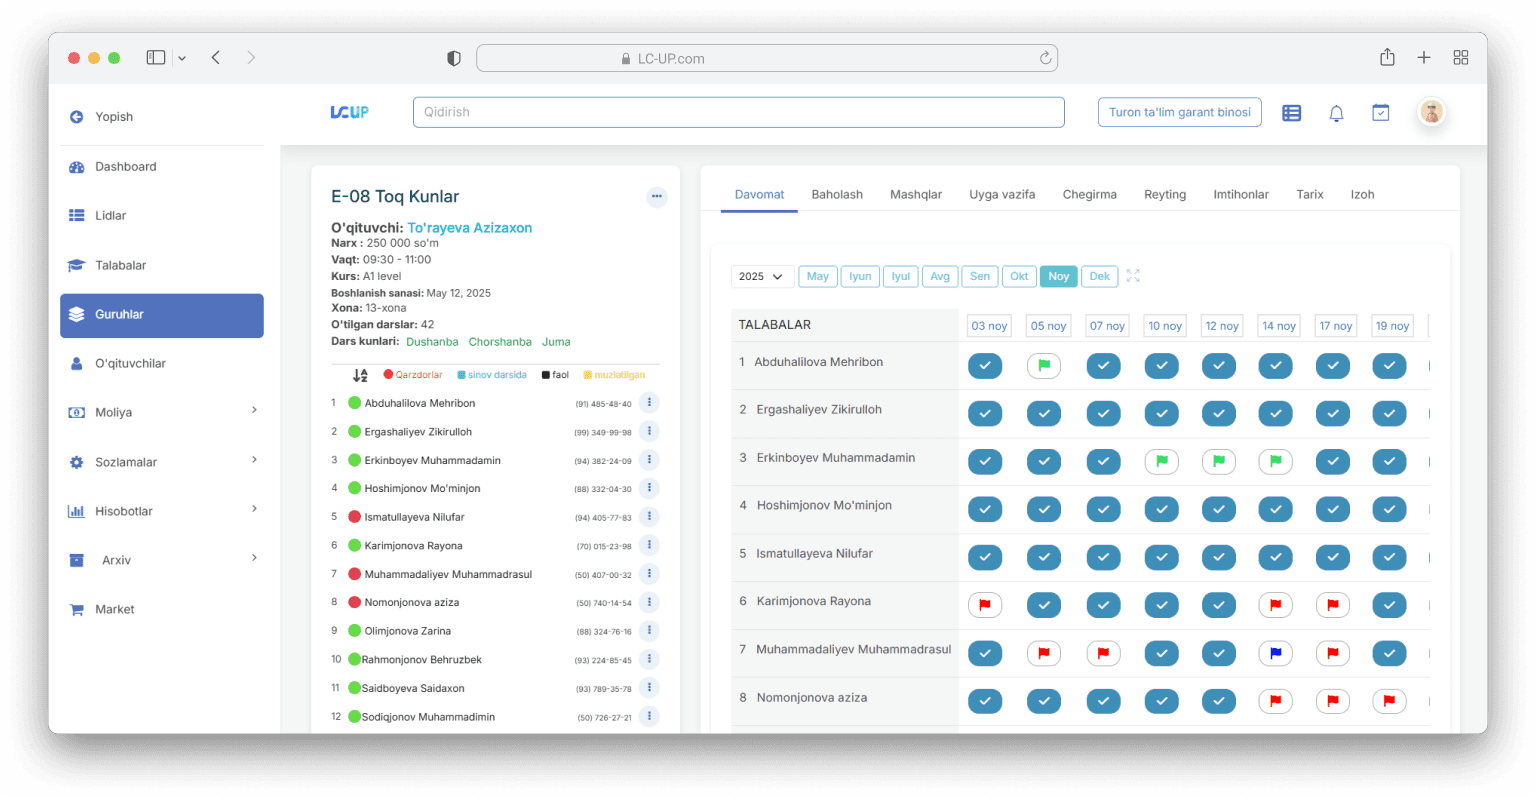Viewport: 1536px width, 798px height.
Task: Open the Imtihonlar tab
Action: 1241,194
